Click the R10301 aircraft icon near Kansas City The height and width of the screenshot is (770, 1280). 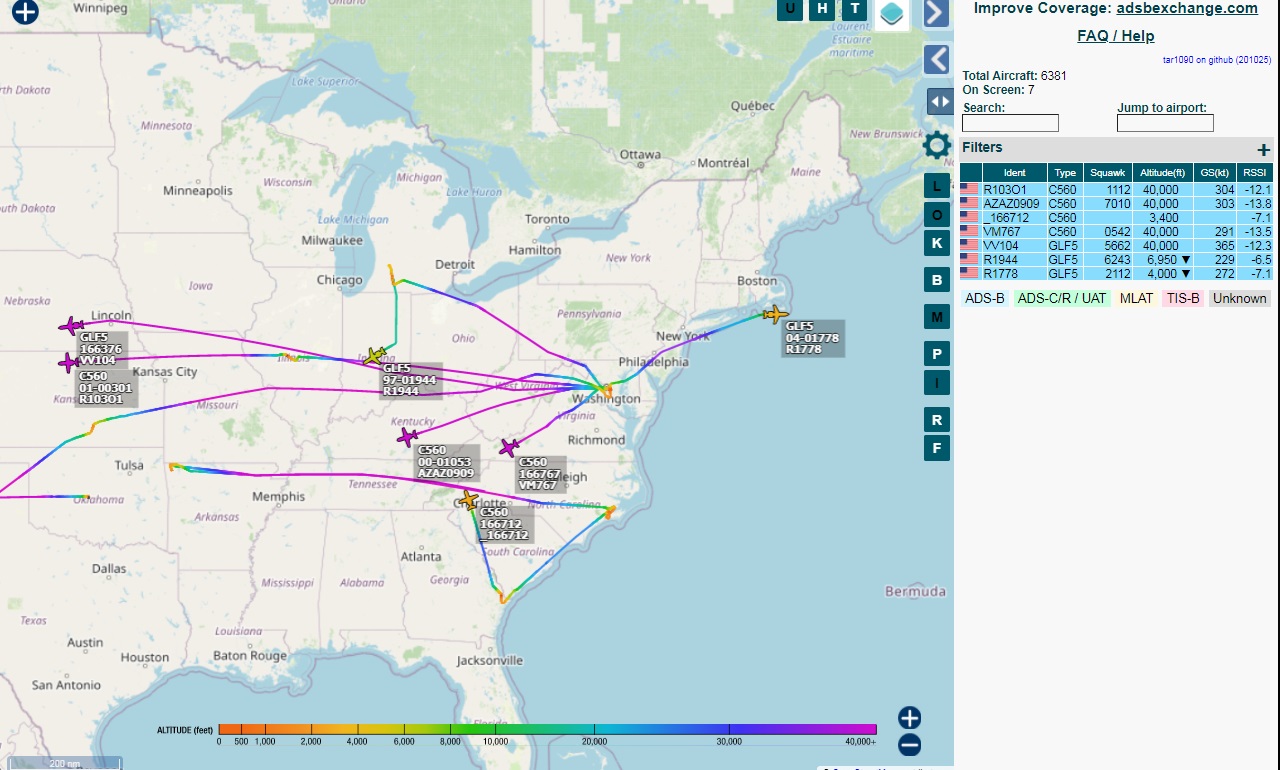(68, 362)
